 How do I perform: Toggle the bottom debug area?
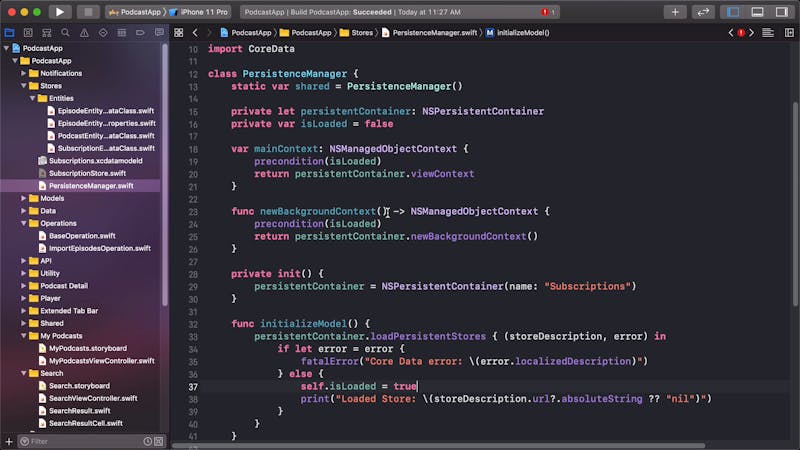756,12
